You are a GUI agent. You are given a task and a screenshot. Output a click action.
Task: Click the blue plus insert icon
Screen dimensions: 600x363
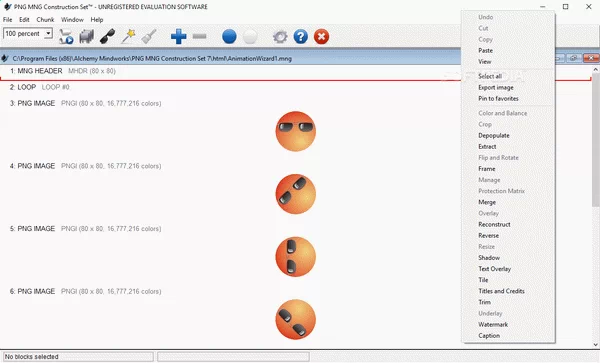(178, 37)
